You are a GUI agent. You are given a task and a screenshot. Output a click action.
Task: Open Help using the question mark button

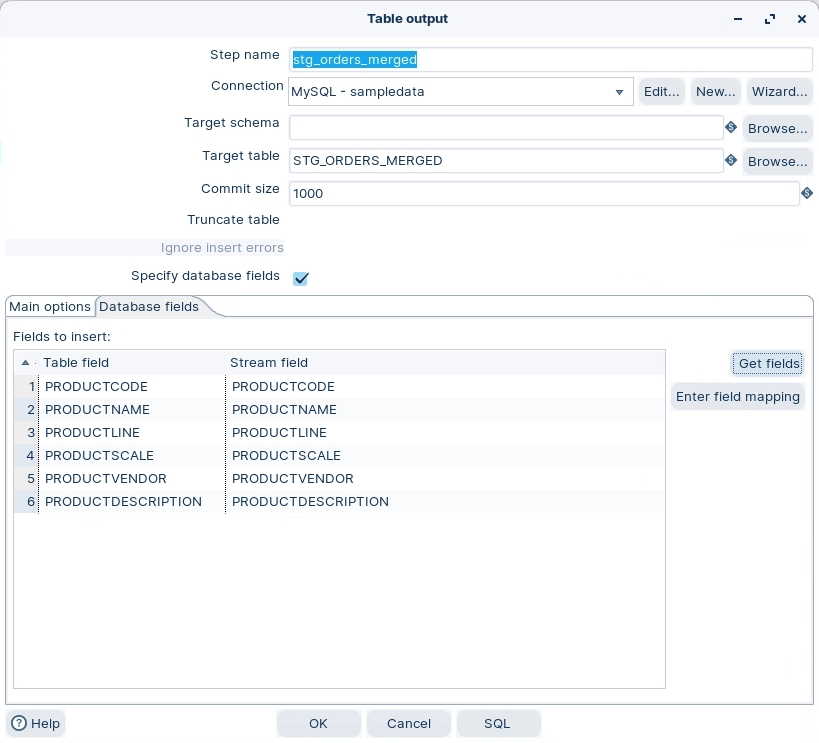[36, 723]
